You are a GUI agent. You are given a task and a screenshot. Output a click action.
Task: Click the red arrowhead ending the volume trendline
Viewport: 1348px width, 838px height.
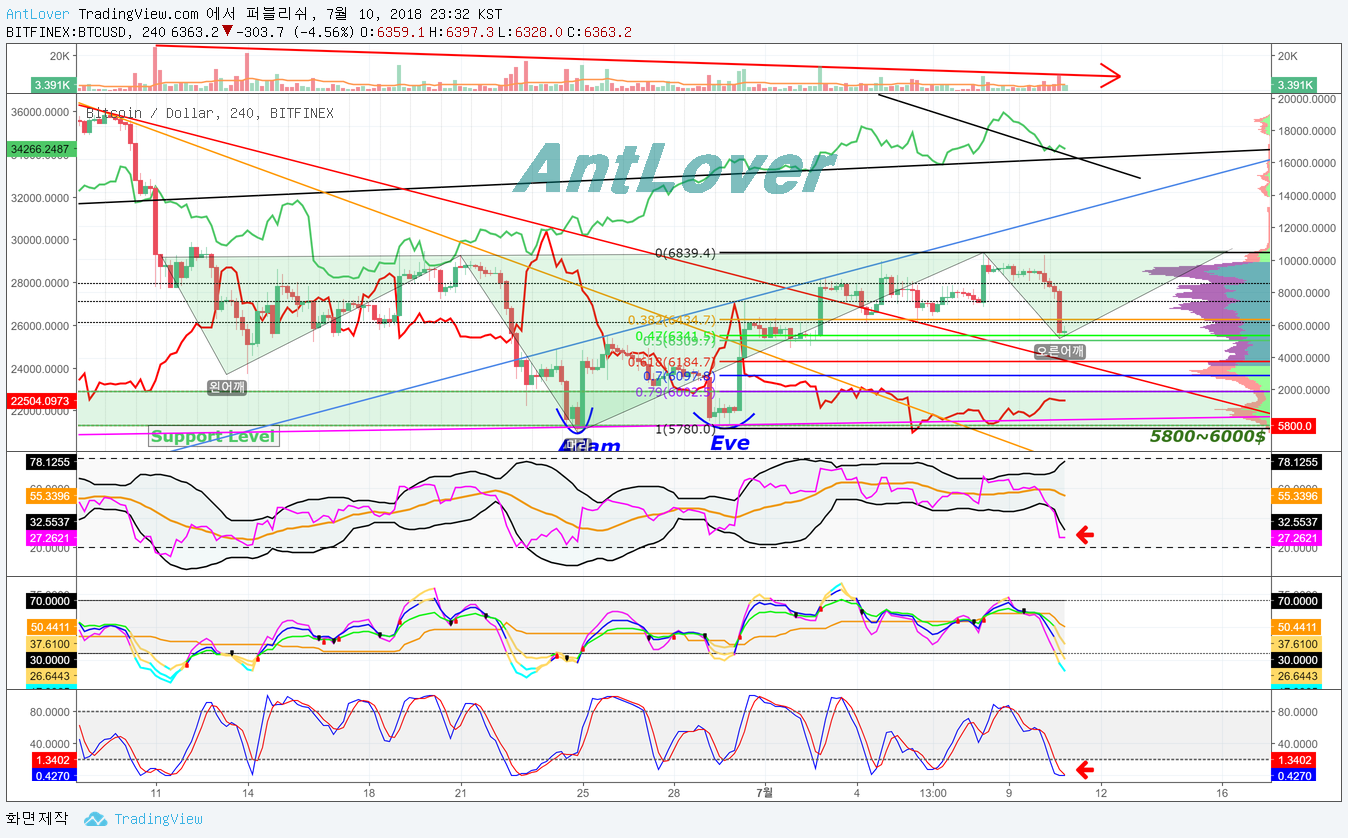pyautogui.click(x=1108, y=73)
